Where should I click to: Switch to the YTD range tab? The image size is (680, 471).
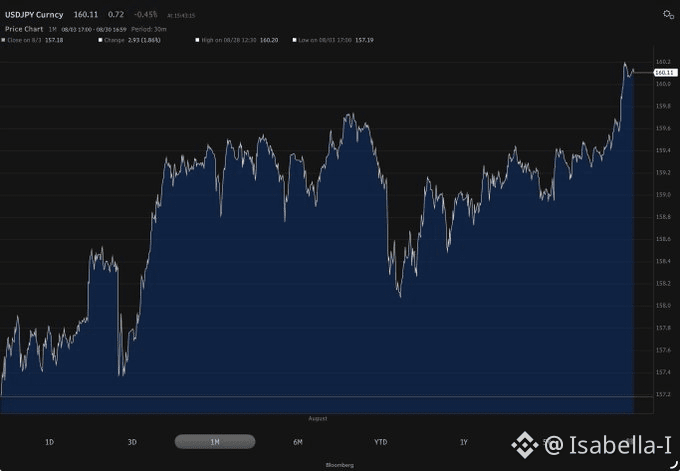[x=380, y=442]
